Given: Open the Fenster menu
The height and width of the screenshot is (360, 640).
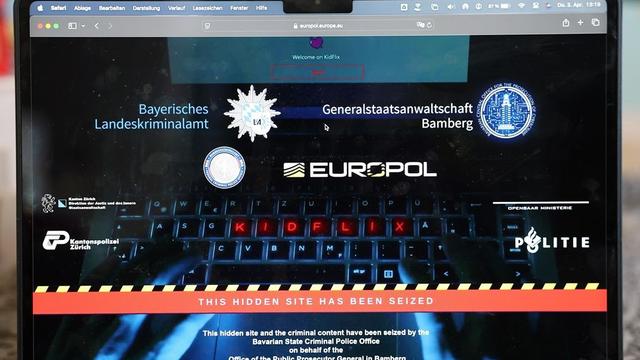Looking at the screenshot, I should 239,8.
